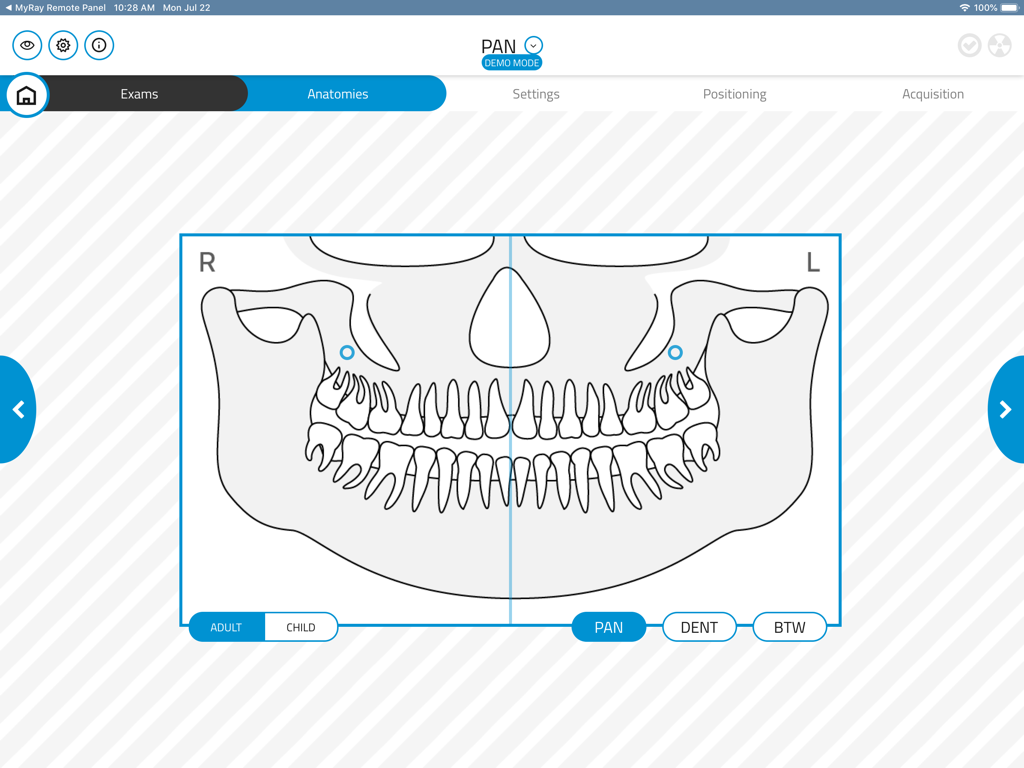The image size is (1024, 768).
Task: Expand the right side panel arrow
Action: pos(1005,410)
